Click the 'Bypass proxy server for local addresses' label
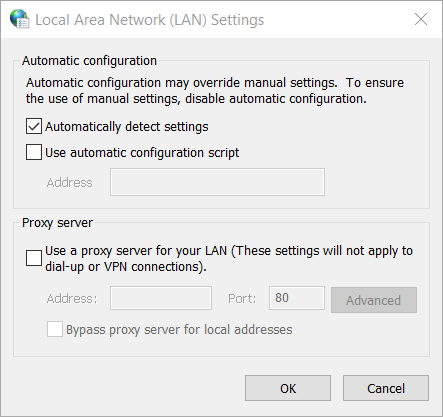 coord(179,330)
